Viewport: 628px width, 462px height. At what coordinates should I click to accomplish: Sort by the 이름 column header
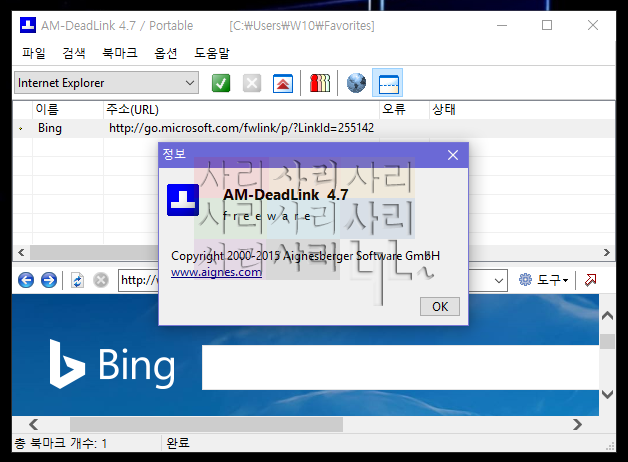coord(67,109)
